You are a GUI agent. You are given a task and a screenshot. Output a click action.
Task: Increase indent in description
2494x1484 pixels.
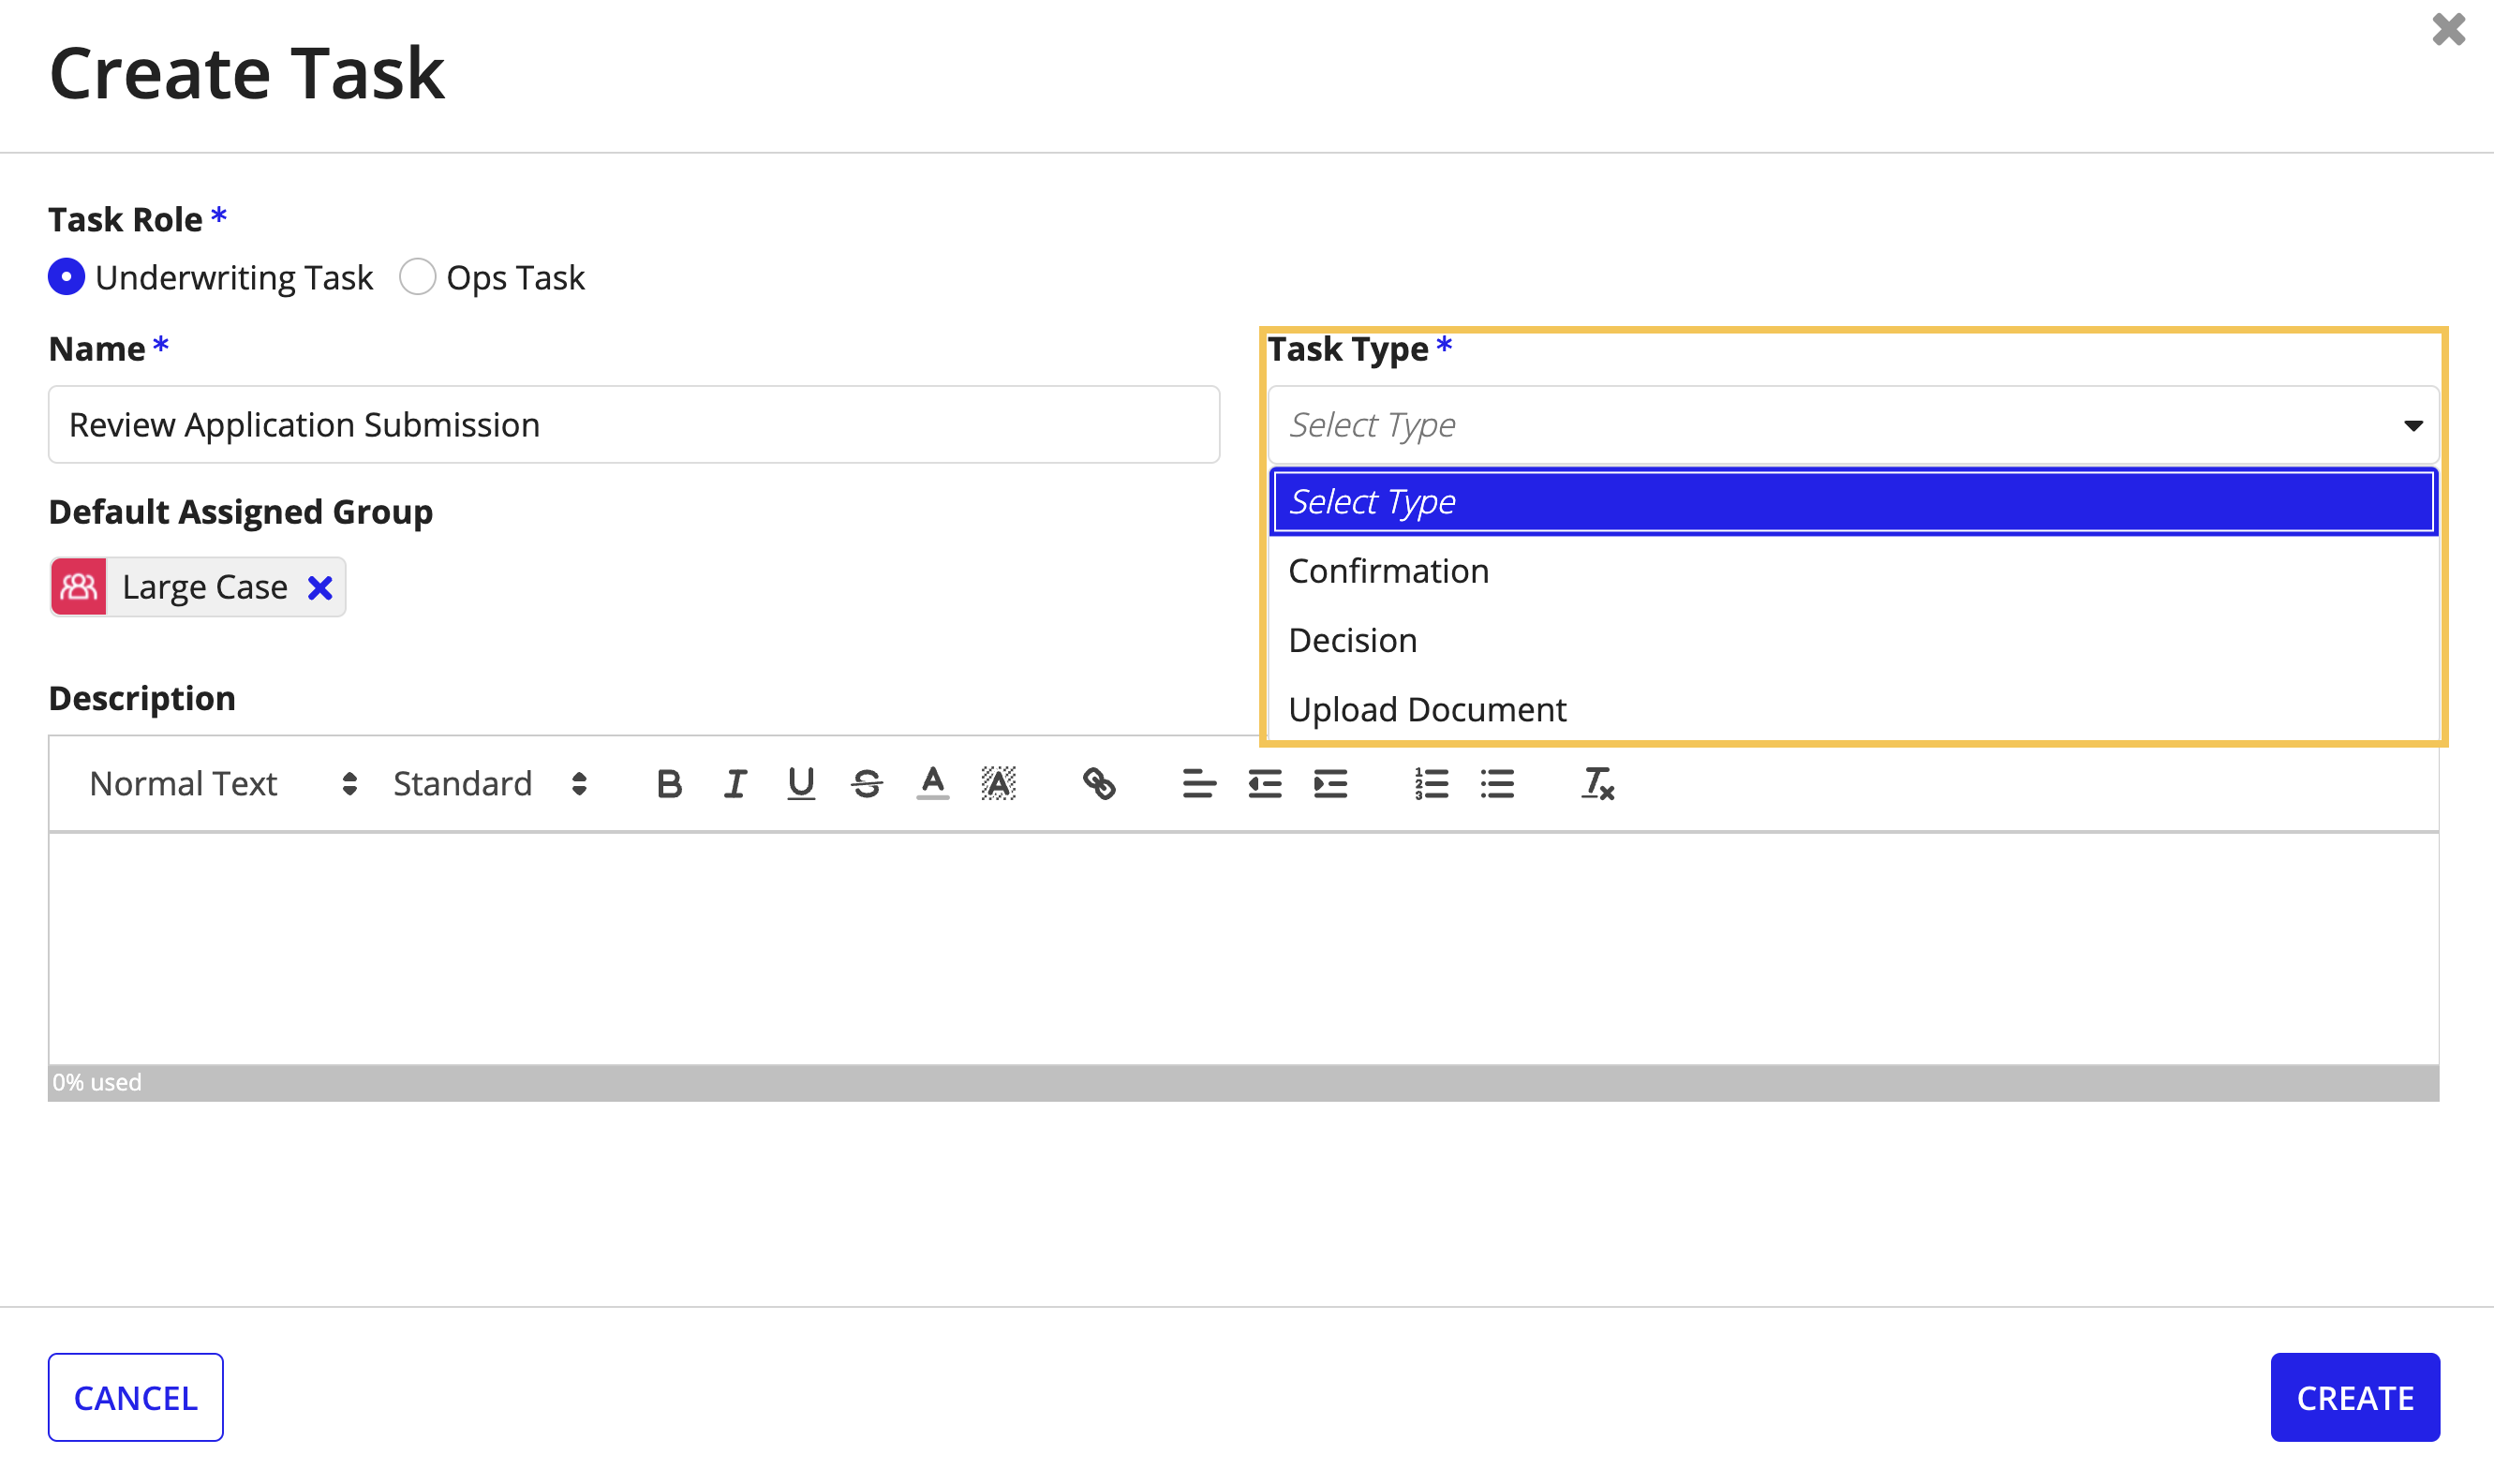coord(1331,784)
